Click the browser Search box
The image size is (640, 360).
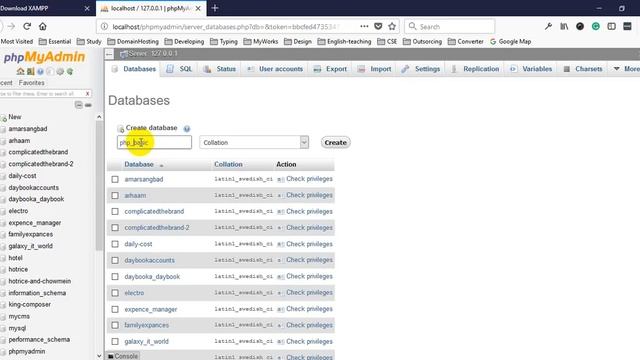tap(450, 27)
